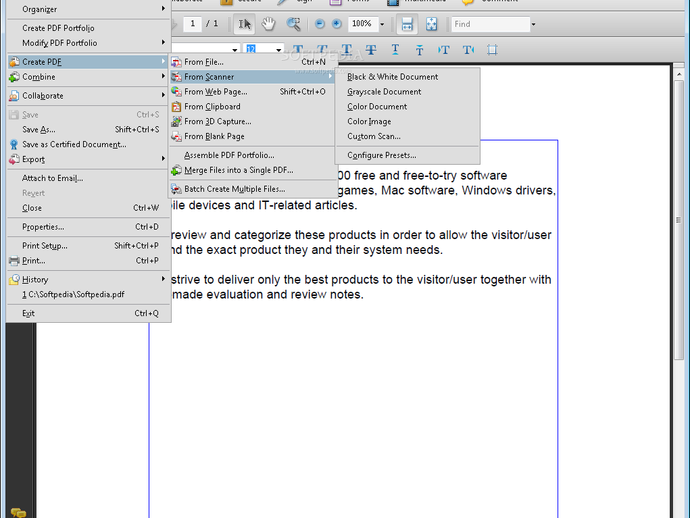Click the vertical scrollbar thumb
The height and width of the screenshot is (518, 690).
[679, 220]
